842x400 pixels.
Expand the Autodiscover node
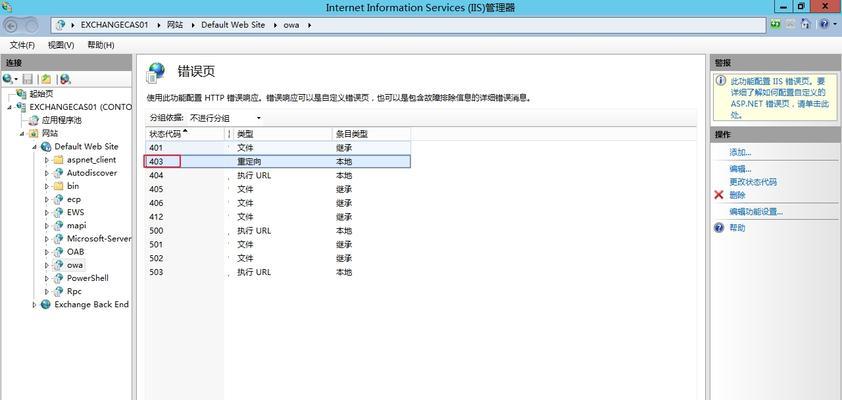(47, 173)
